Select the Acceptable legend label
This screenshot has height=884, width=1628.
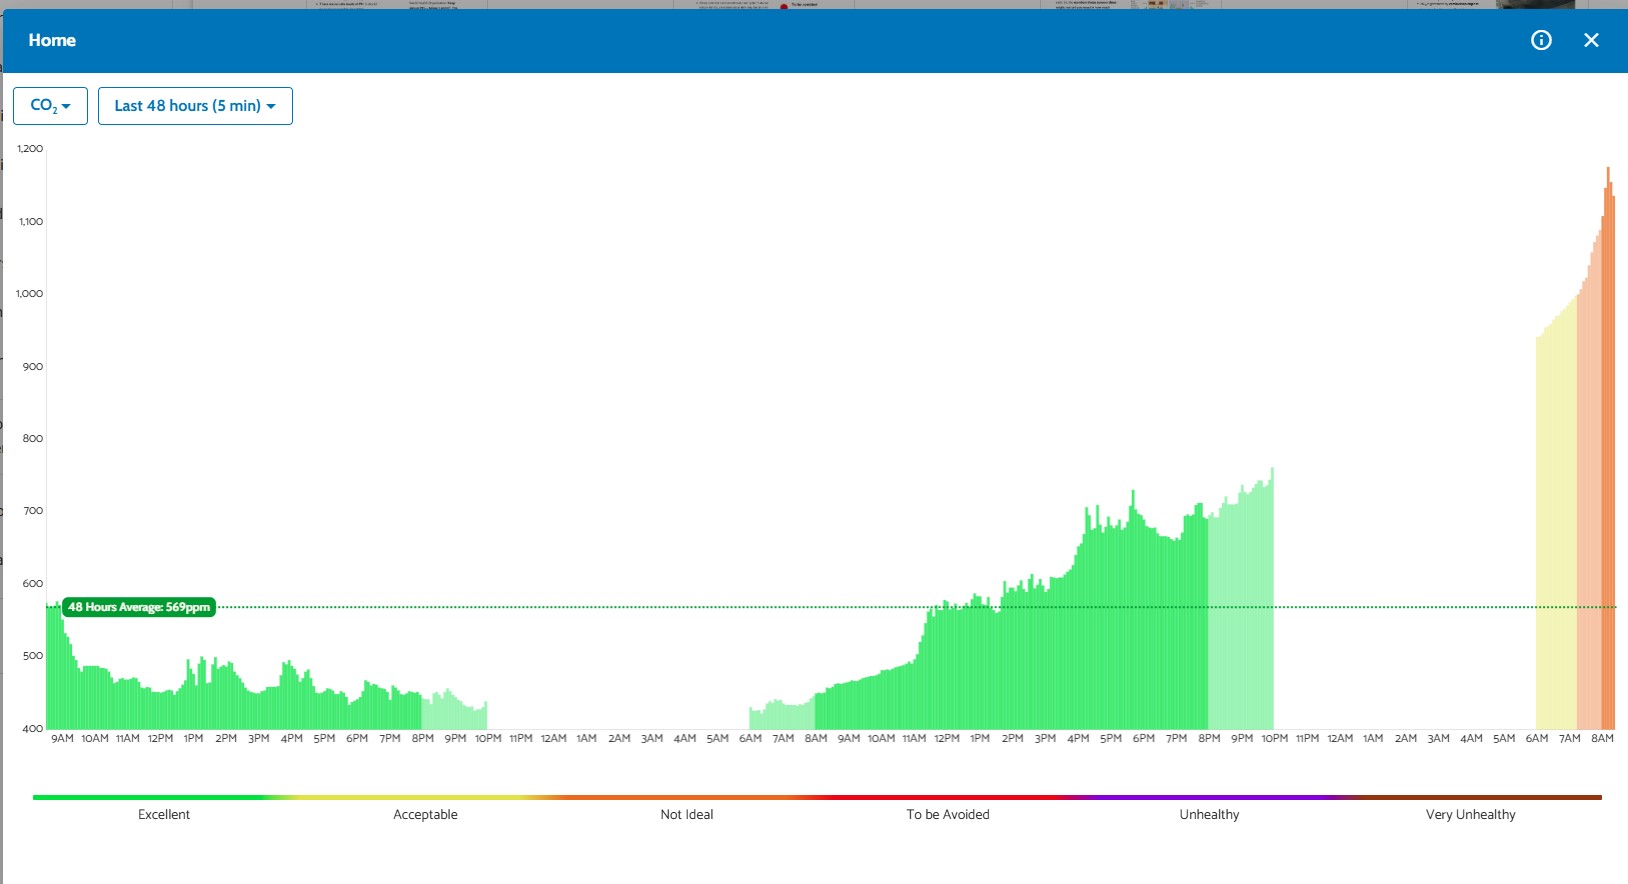(x=425, y=815)
